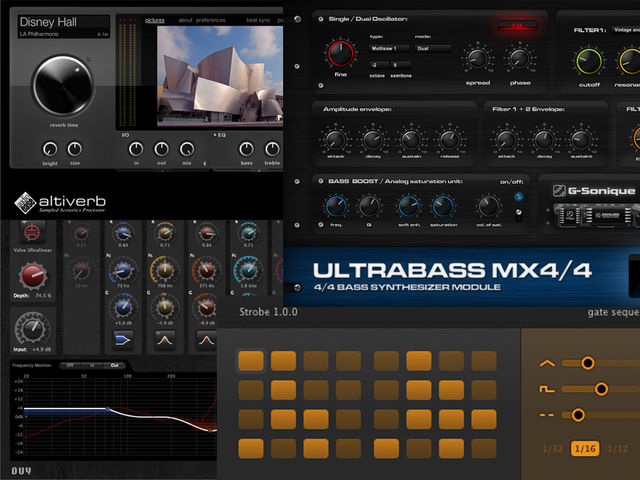Click the large reverb time knob

pos(63,85)
